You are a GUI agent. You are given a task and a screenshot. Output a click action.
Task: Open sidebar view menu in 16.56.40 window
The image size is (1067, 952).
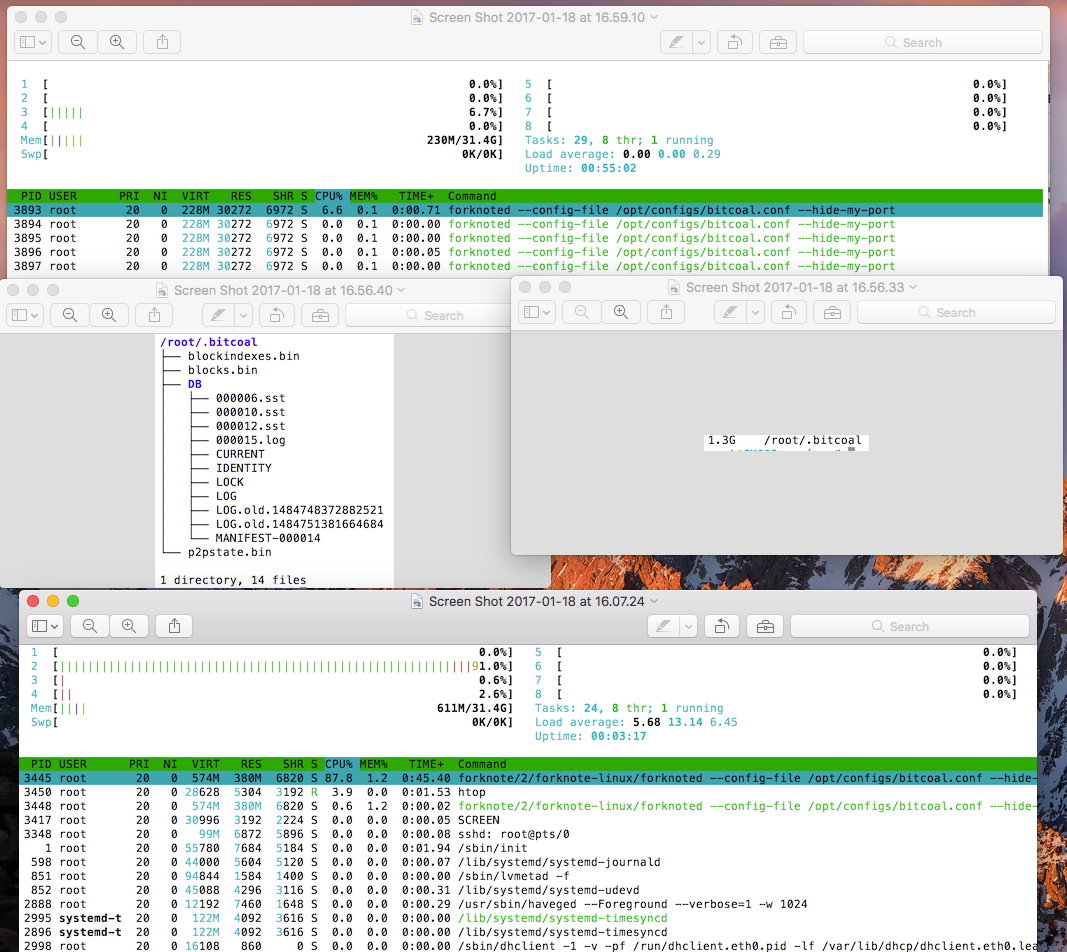pyautogui.click(x=25, y=315)
